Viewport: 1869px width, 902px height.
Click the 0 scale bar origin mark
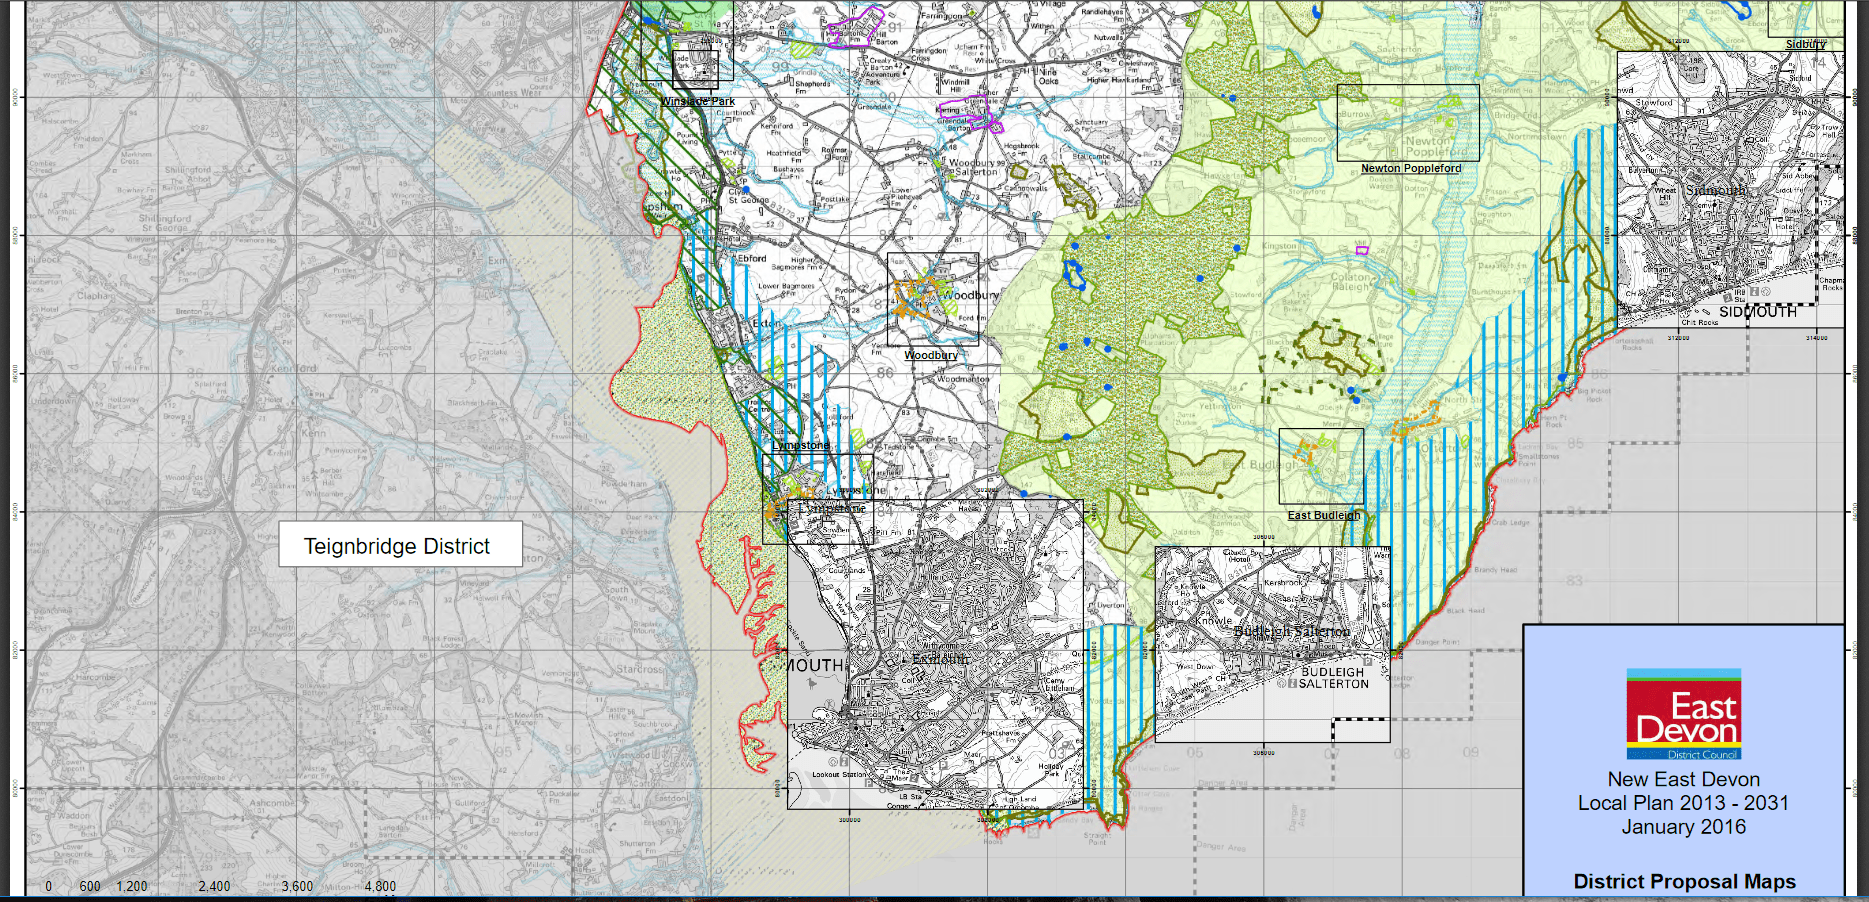(48, 886)
